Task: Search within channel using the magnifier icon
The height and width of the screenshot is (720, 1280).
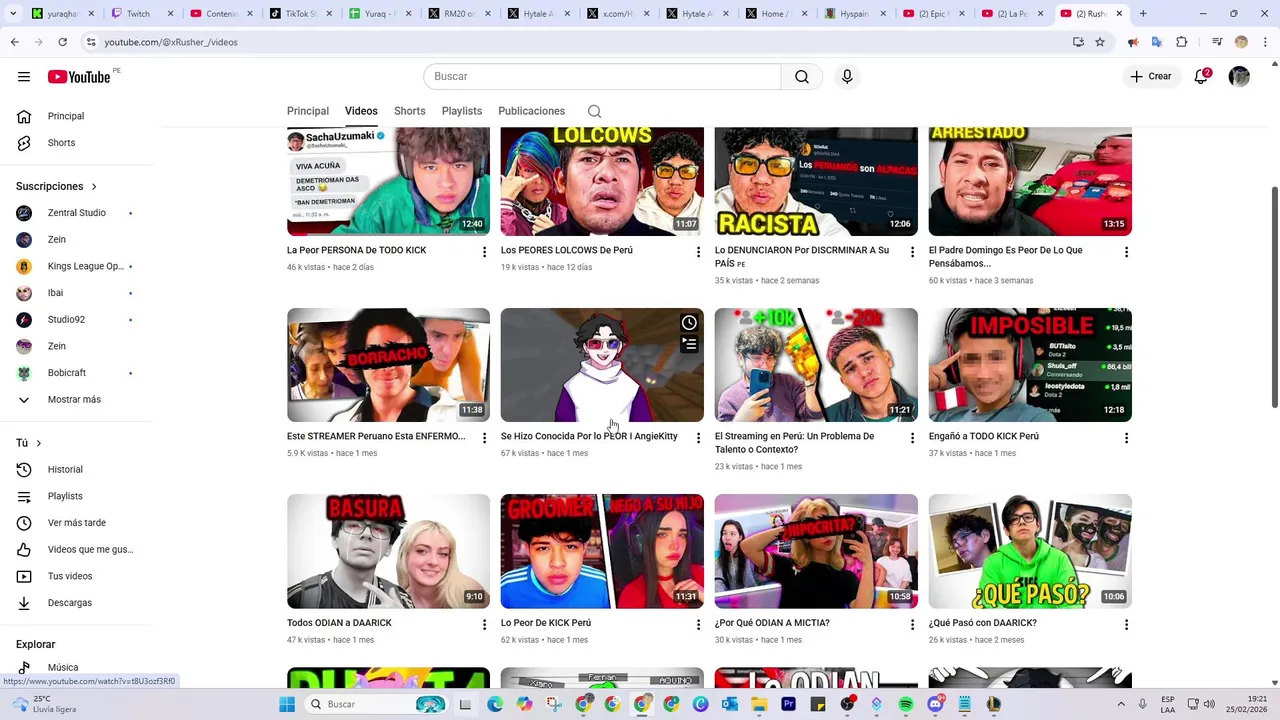Action: pyautogui.click(x=594, y=111)
